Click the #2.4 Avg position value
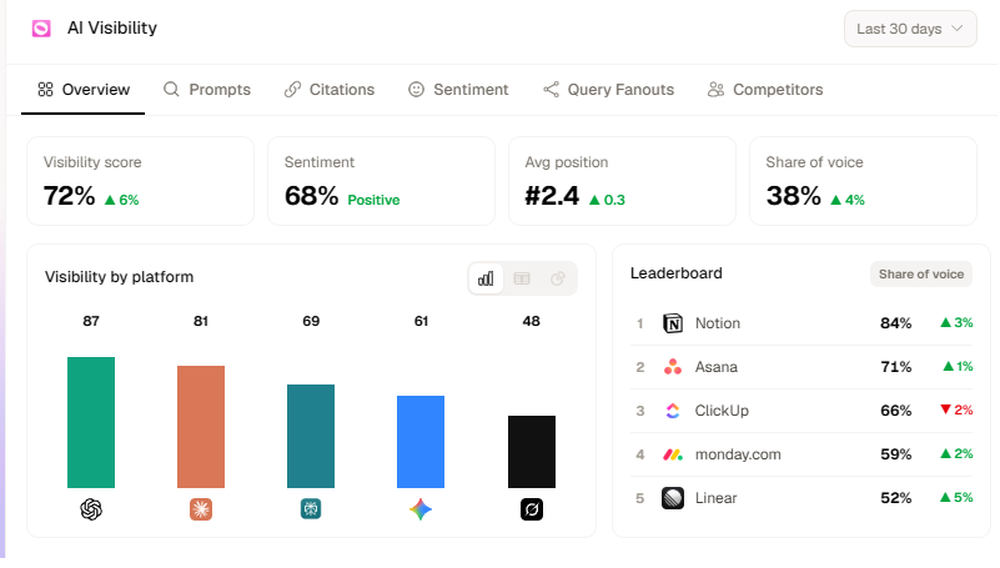 (552, 196)
